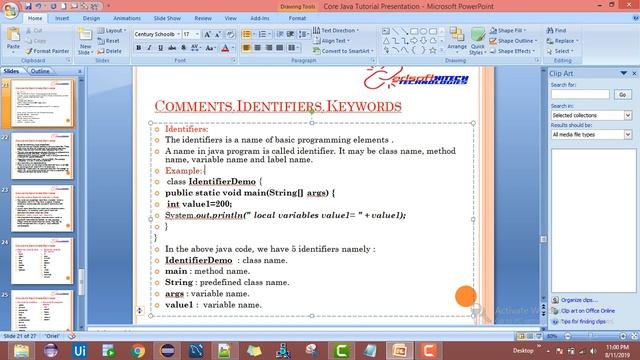
Task: Toggle Align Text Right
Action: coord(269,48)
